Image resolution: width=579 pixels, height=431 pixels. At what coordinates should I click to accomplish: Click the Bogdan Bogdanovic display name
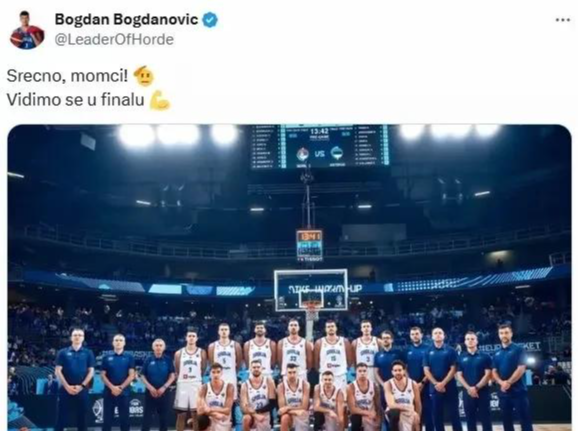tap(126, 19)
